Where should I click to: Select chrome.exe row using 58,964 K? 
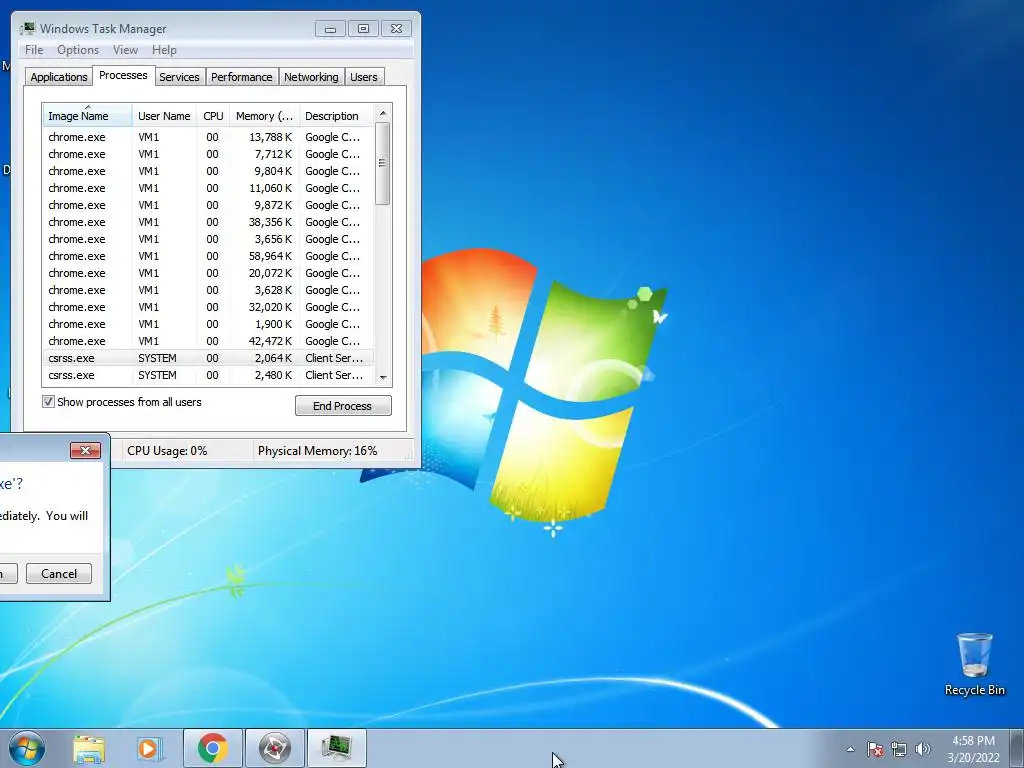tap(208, 256)
